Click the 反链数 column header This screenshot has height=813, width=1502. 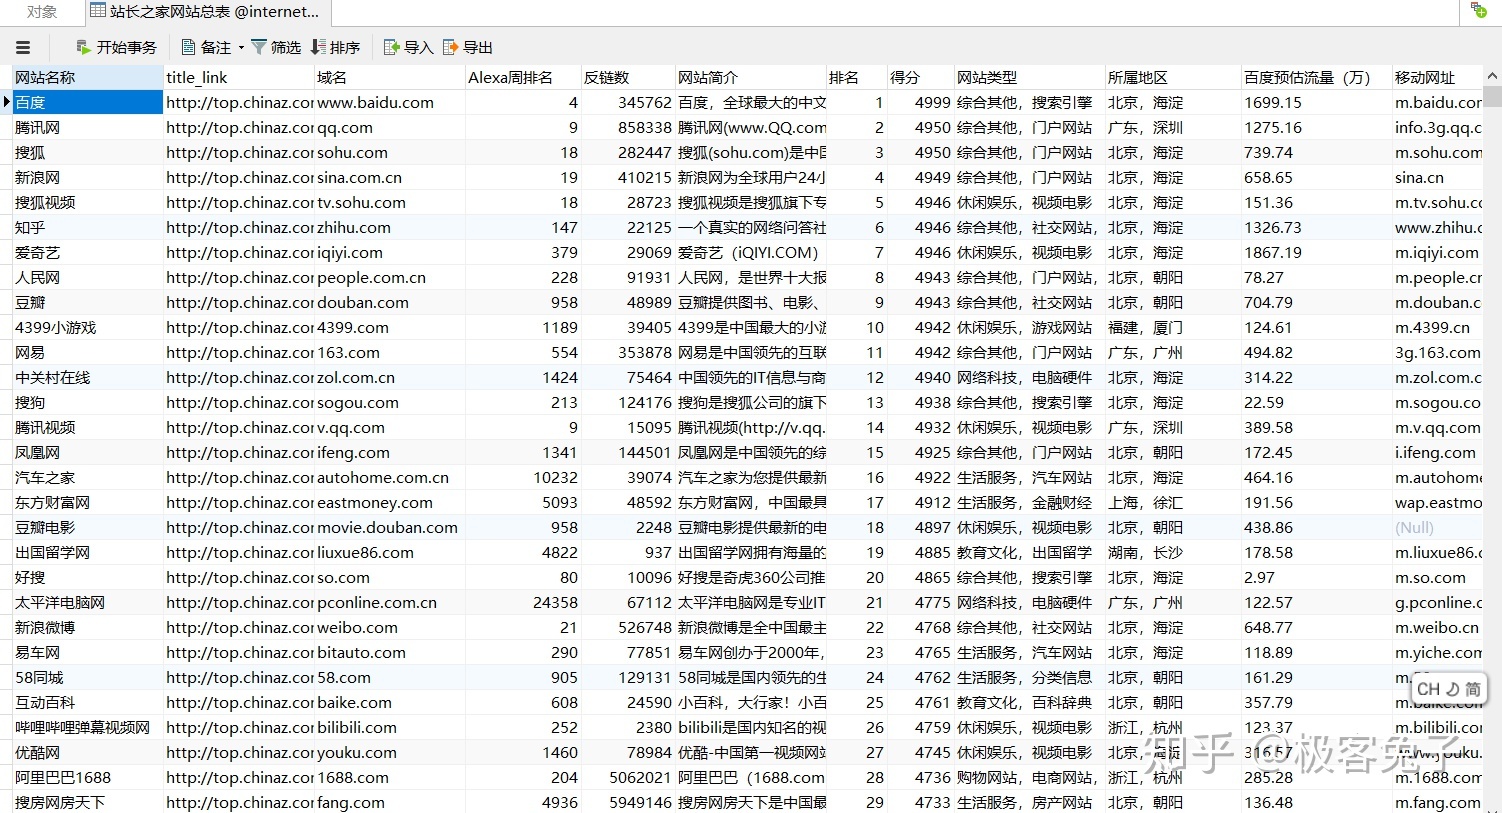tap(628, 77)
